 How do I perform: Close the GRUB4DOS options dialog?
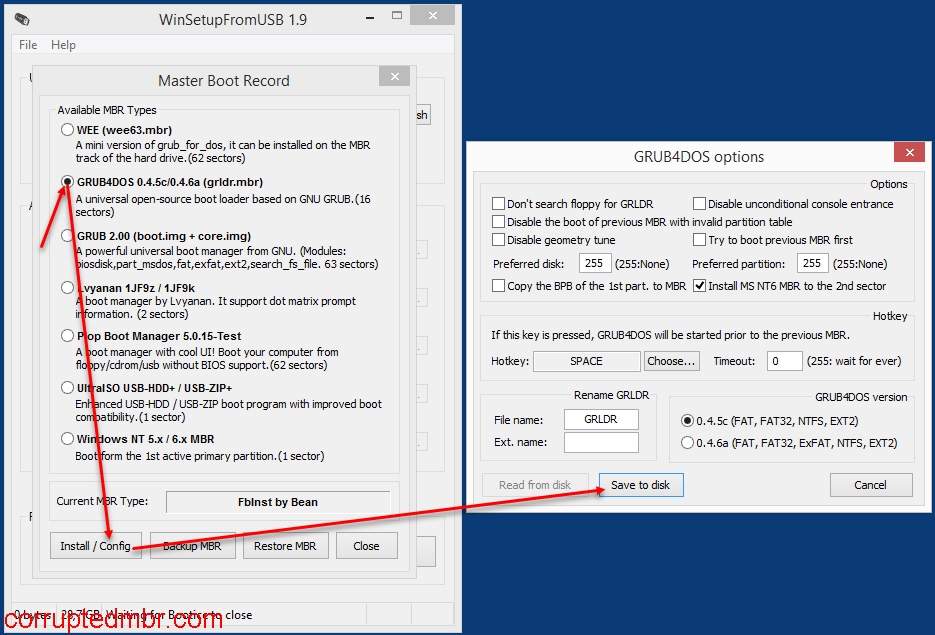click(909, 153)
